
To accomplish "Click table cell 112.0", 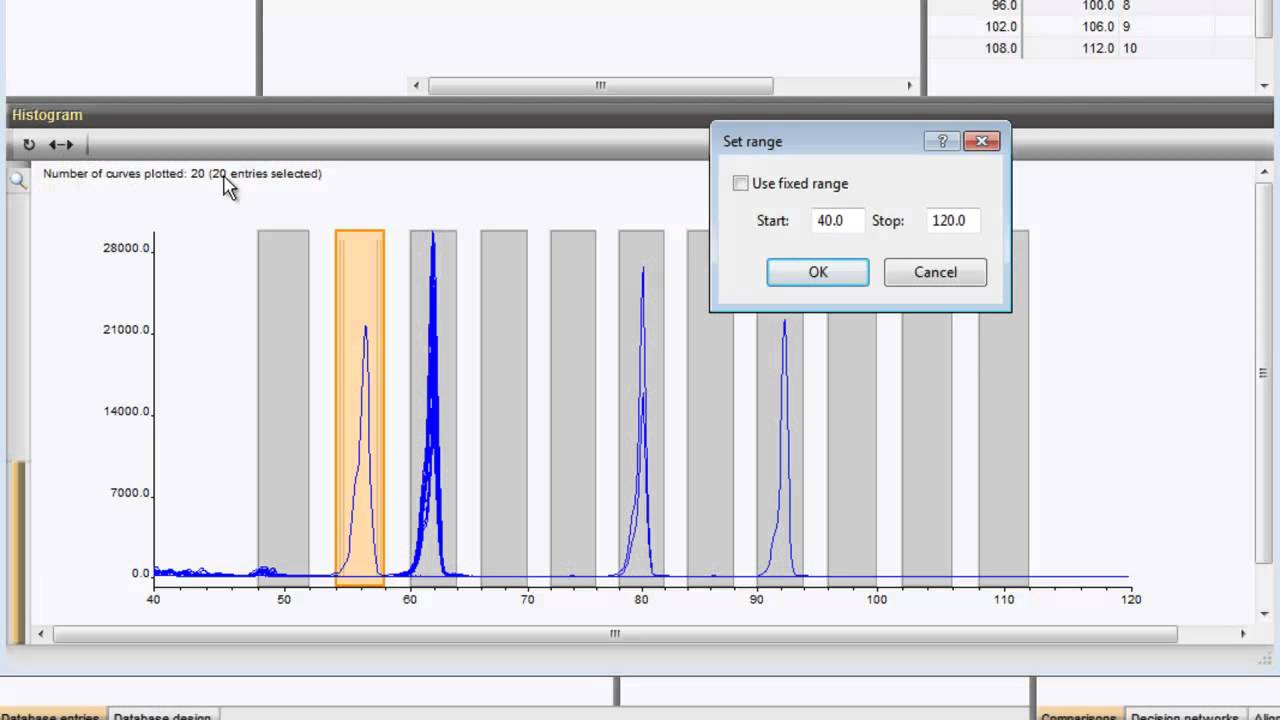I will tap(1097, 48).
